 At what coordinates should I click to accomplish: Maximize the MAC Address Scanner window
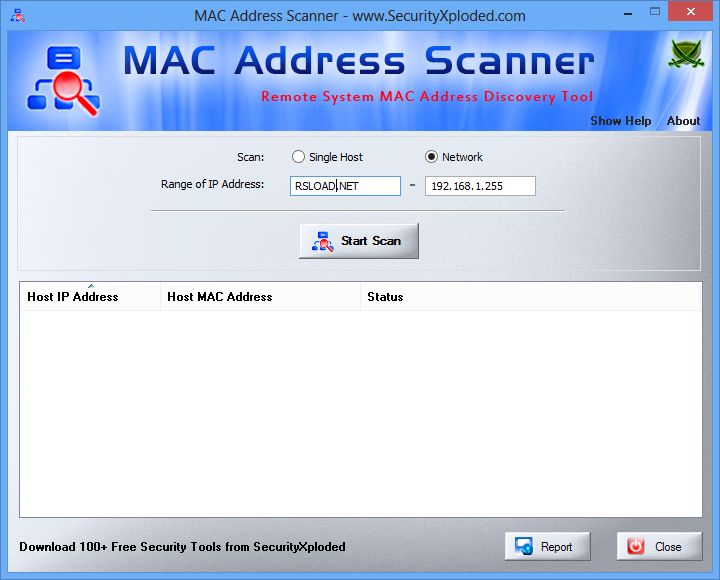point(655,12)
